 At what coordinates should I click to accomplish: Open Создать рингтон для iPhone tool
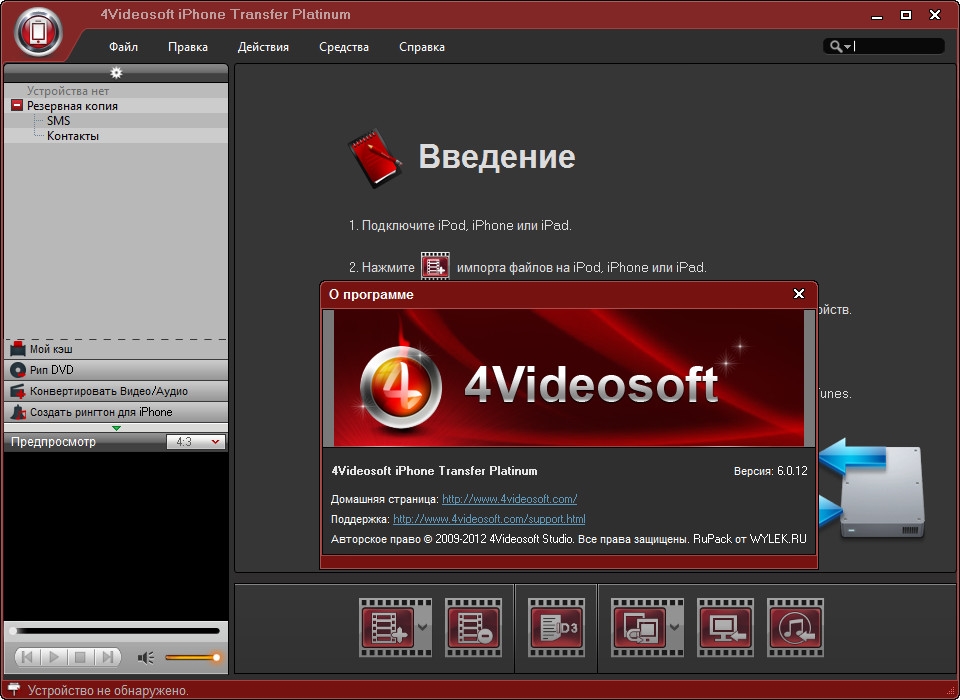tap(116, 412)
